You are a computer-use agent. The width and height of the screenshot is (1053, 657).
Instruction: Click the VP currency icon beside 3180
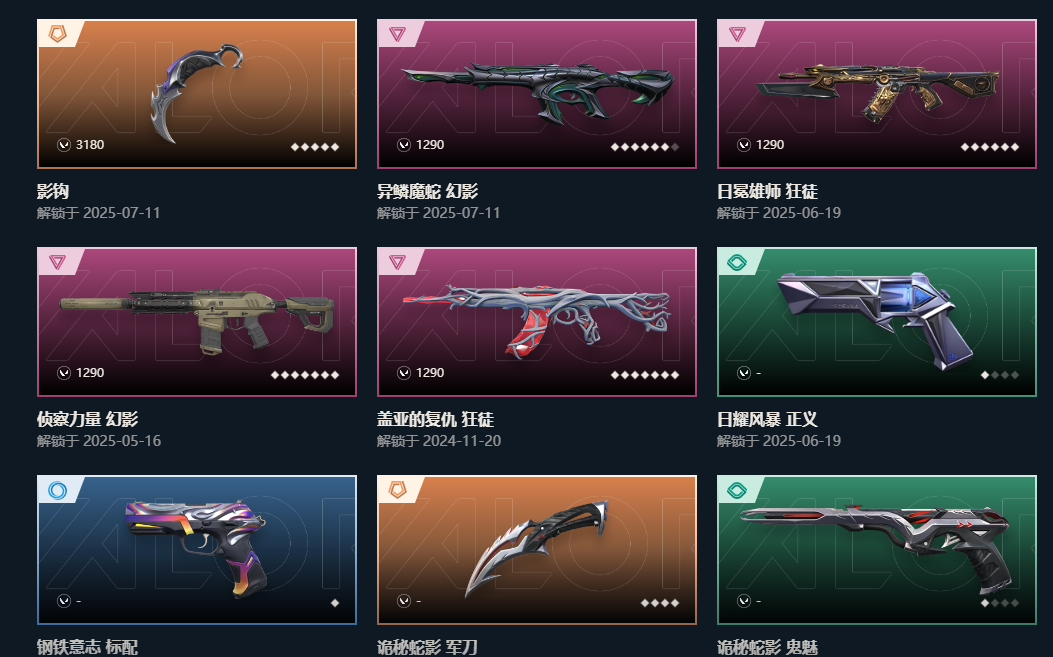click(64, 144)
